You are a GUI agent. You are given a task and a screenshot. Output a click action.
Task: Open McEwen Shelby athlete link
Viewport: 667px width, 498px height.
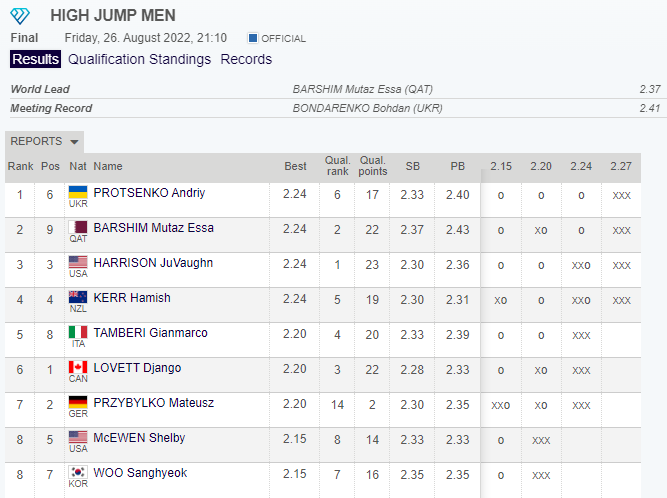[139, 438]
